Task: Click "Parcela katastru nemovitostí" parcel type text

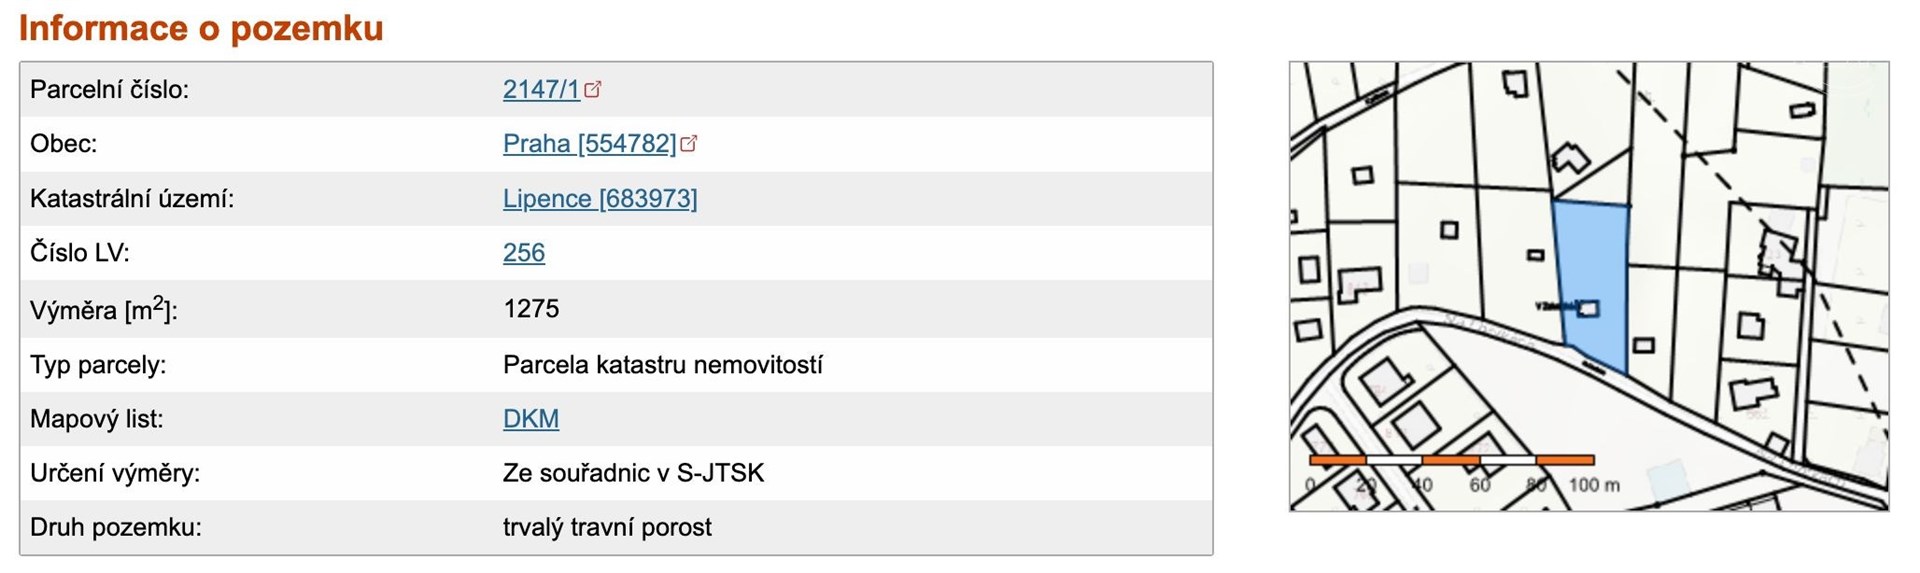Action: [662, 364]
